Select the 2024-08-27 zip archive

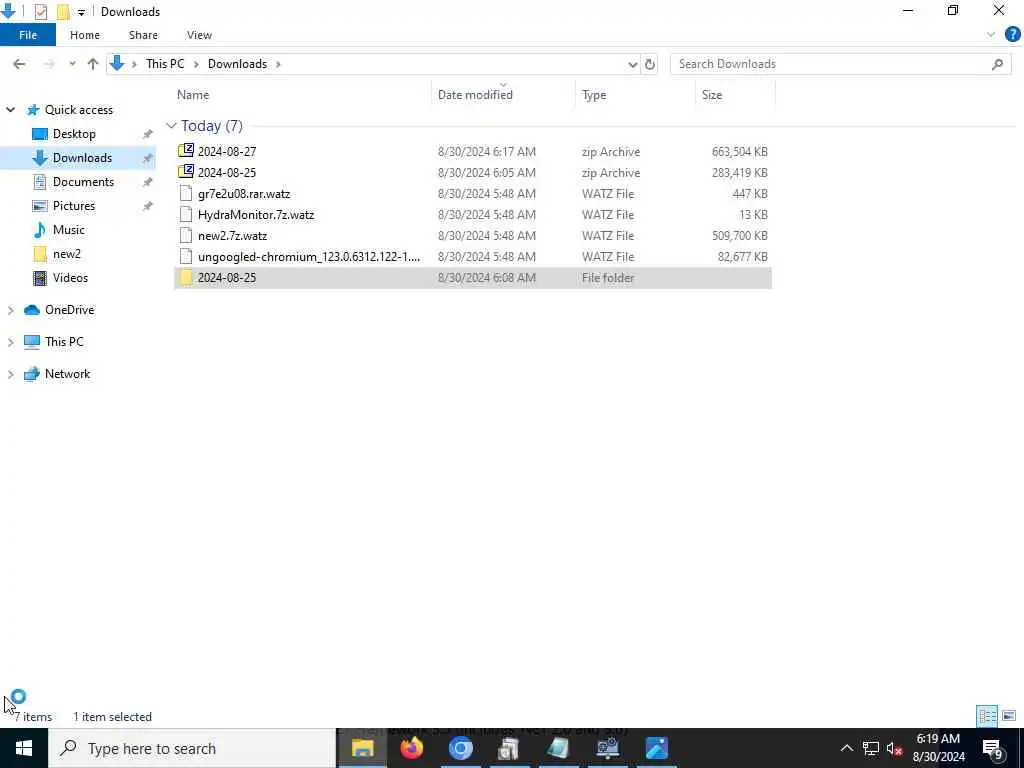tap(473, 152)
